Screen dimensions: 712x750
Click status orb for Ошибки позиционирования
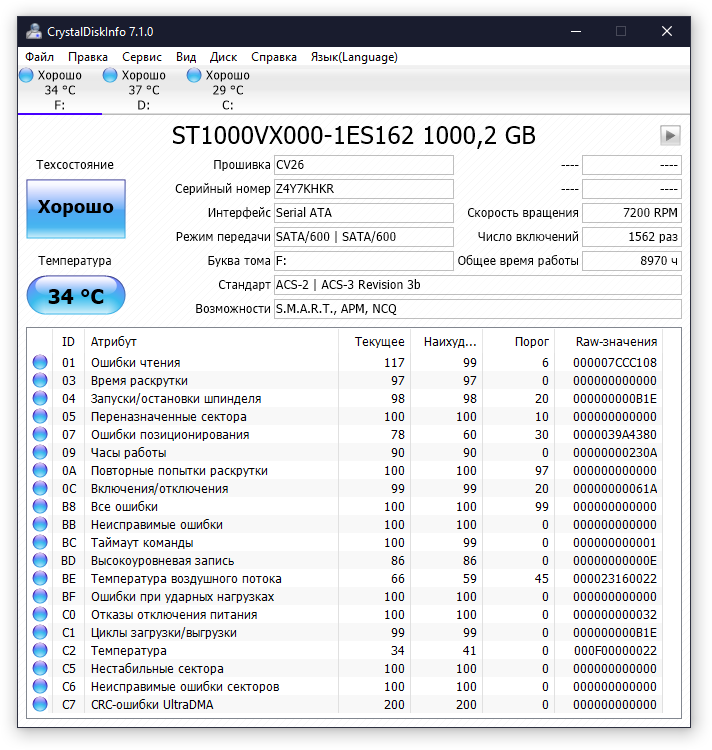pyautogui.click(x=40, y=434)
